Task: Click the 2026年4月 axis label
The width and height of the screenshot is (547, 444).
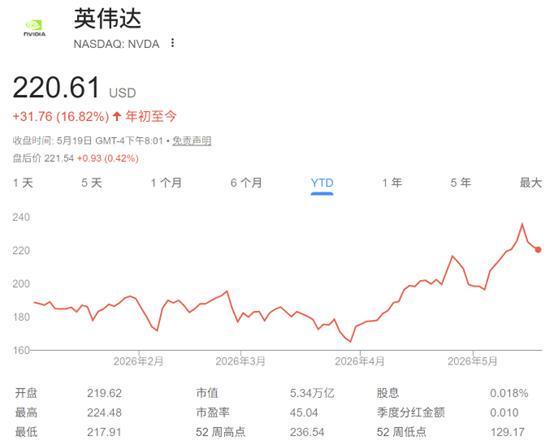Action: tap(360, 361)
